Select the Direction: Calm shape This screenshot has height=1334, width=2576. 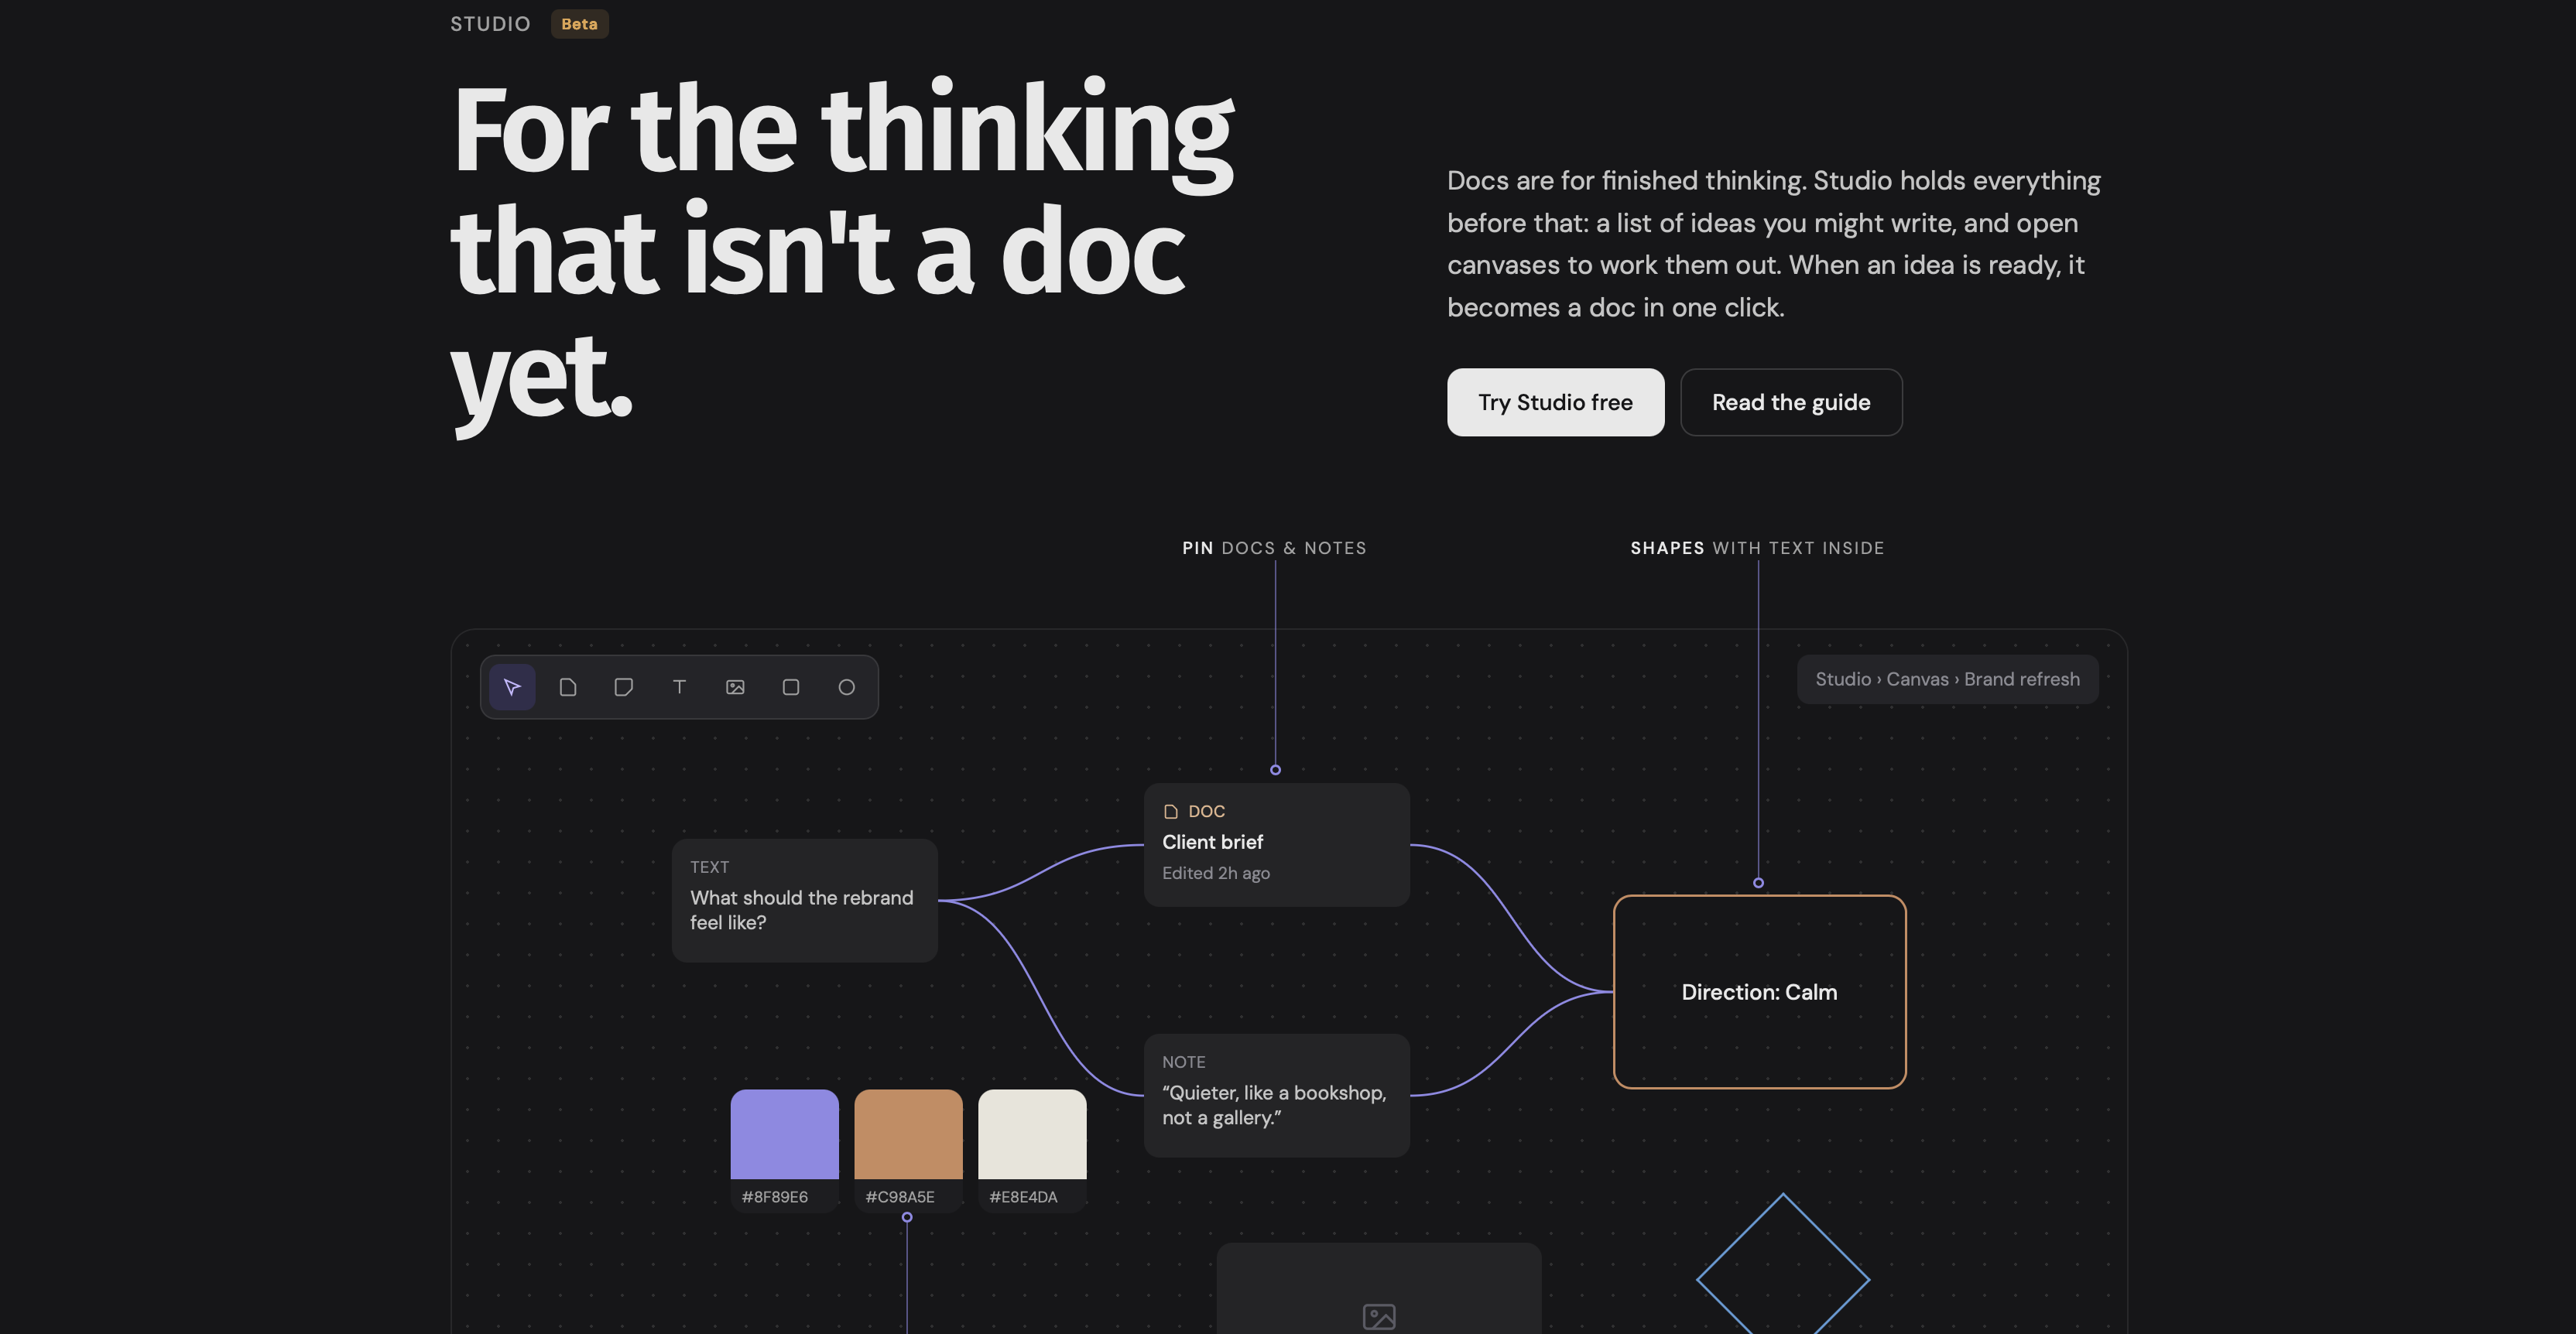(x=1760, y=991)
